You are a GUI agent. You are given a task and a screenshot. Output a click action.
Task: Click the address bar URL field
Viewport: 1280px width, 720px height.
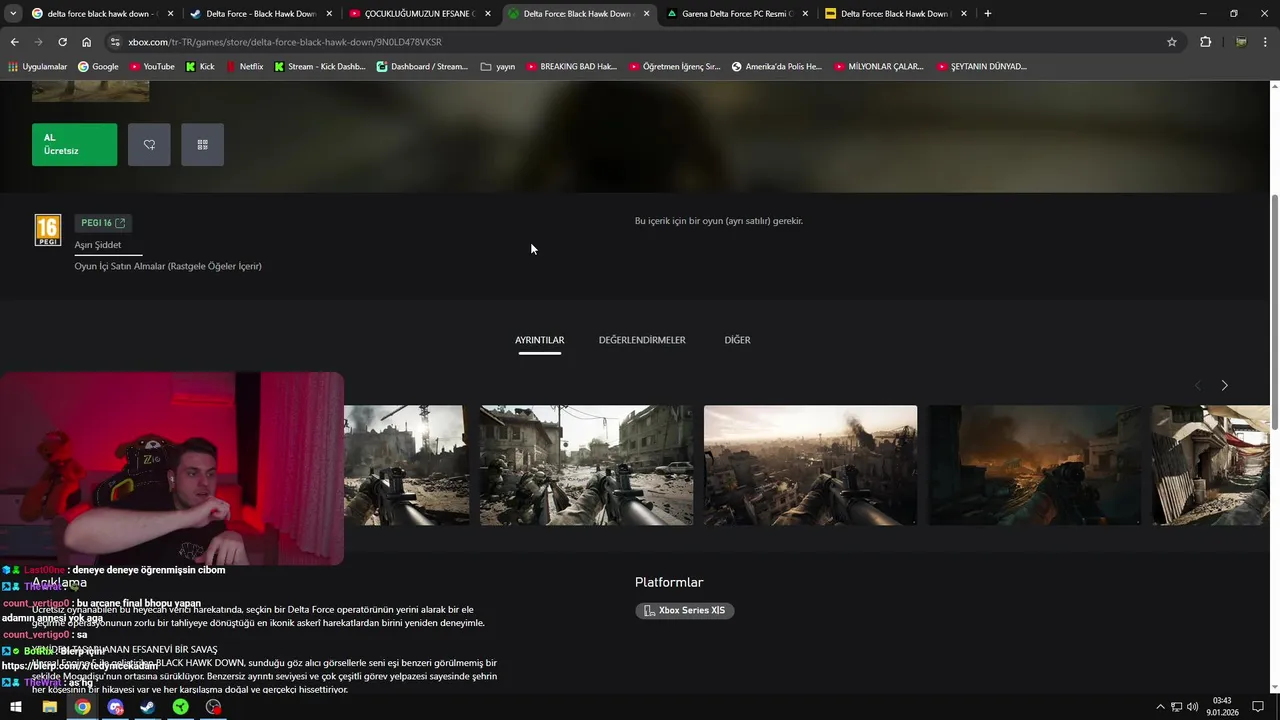pyautogui.click(x=640, y=42)
